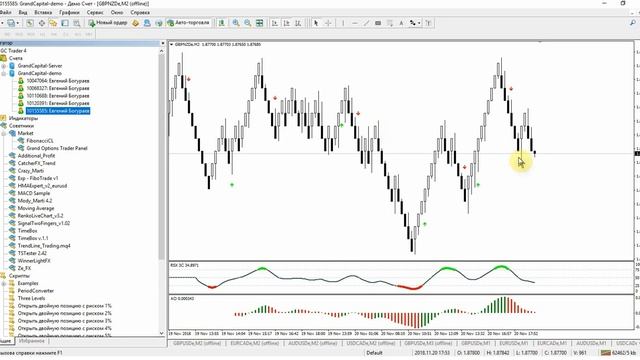640x360 pixels.
Task: Click the Zoom Out magnifier icon
Action: 247,23
